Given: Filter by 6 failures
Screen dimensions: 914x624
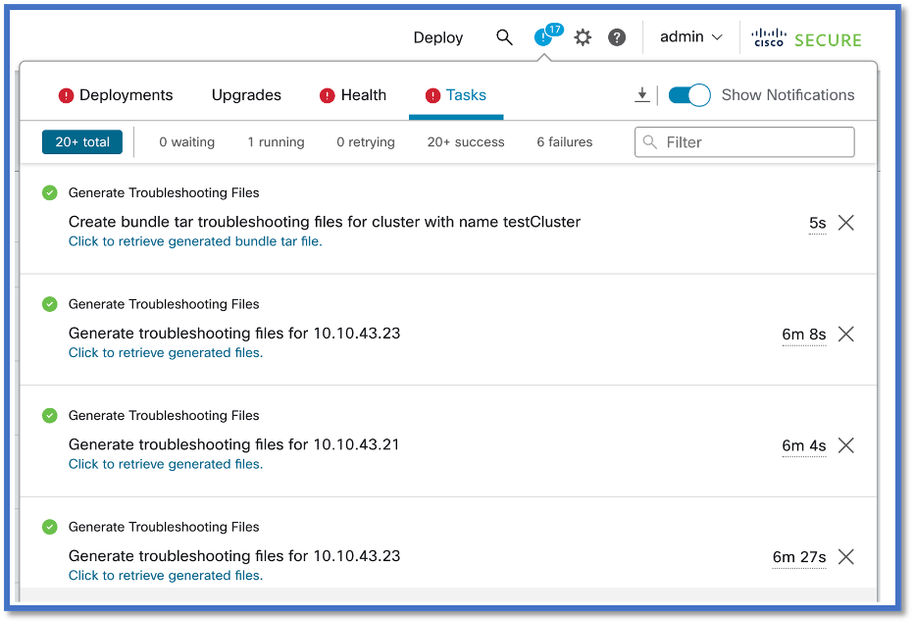Looking at the screenshot, I should 564,142.
